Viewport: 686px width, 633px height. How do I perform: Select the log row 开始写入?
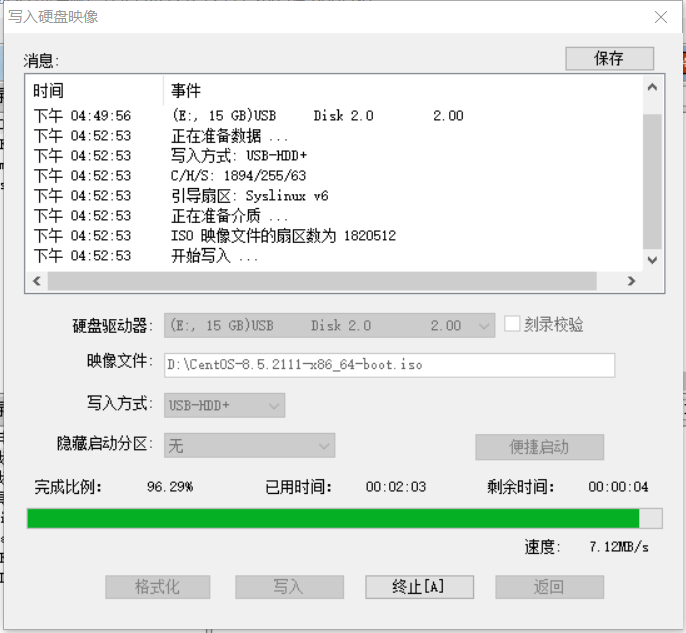pyautogui.click(x=334, y=256)
